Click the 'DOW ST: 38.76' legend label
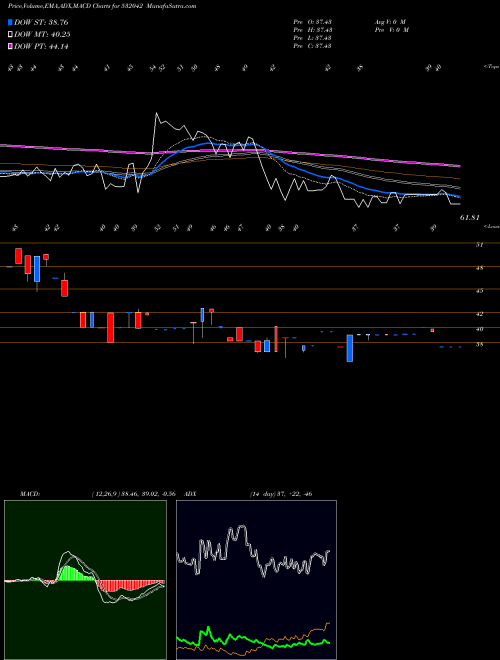The image size is (500, 660). pos(41,22)
